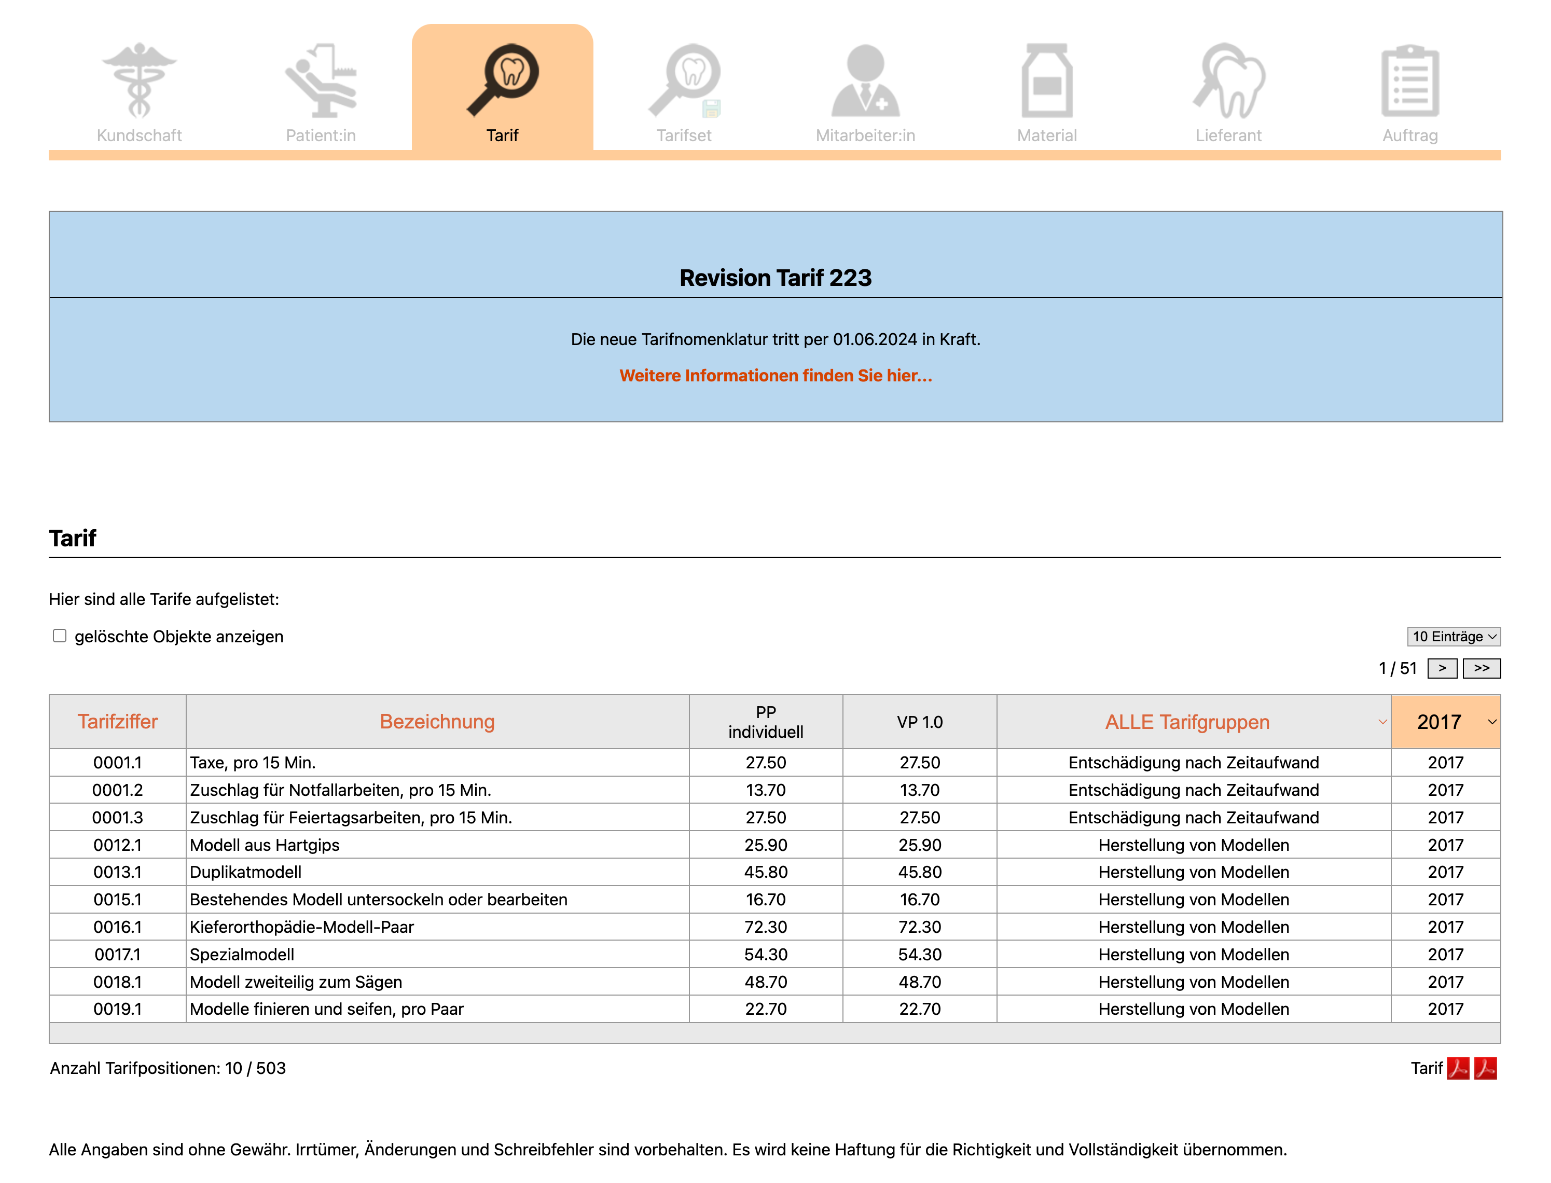1551x1183 pixels.
Task: Select Tarifziffer 0001.2 cell
Action: (x=118, y=790)
